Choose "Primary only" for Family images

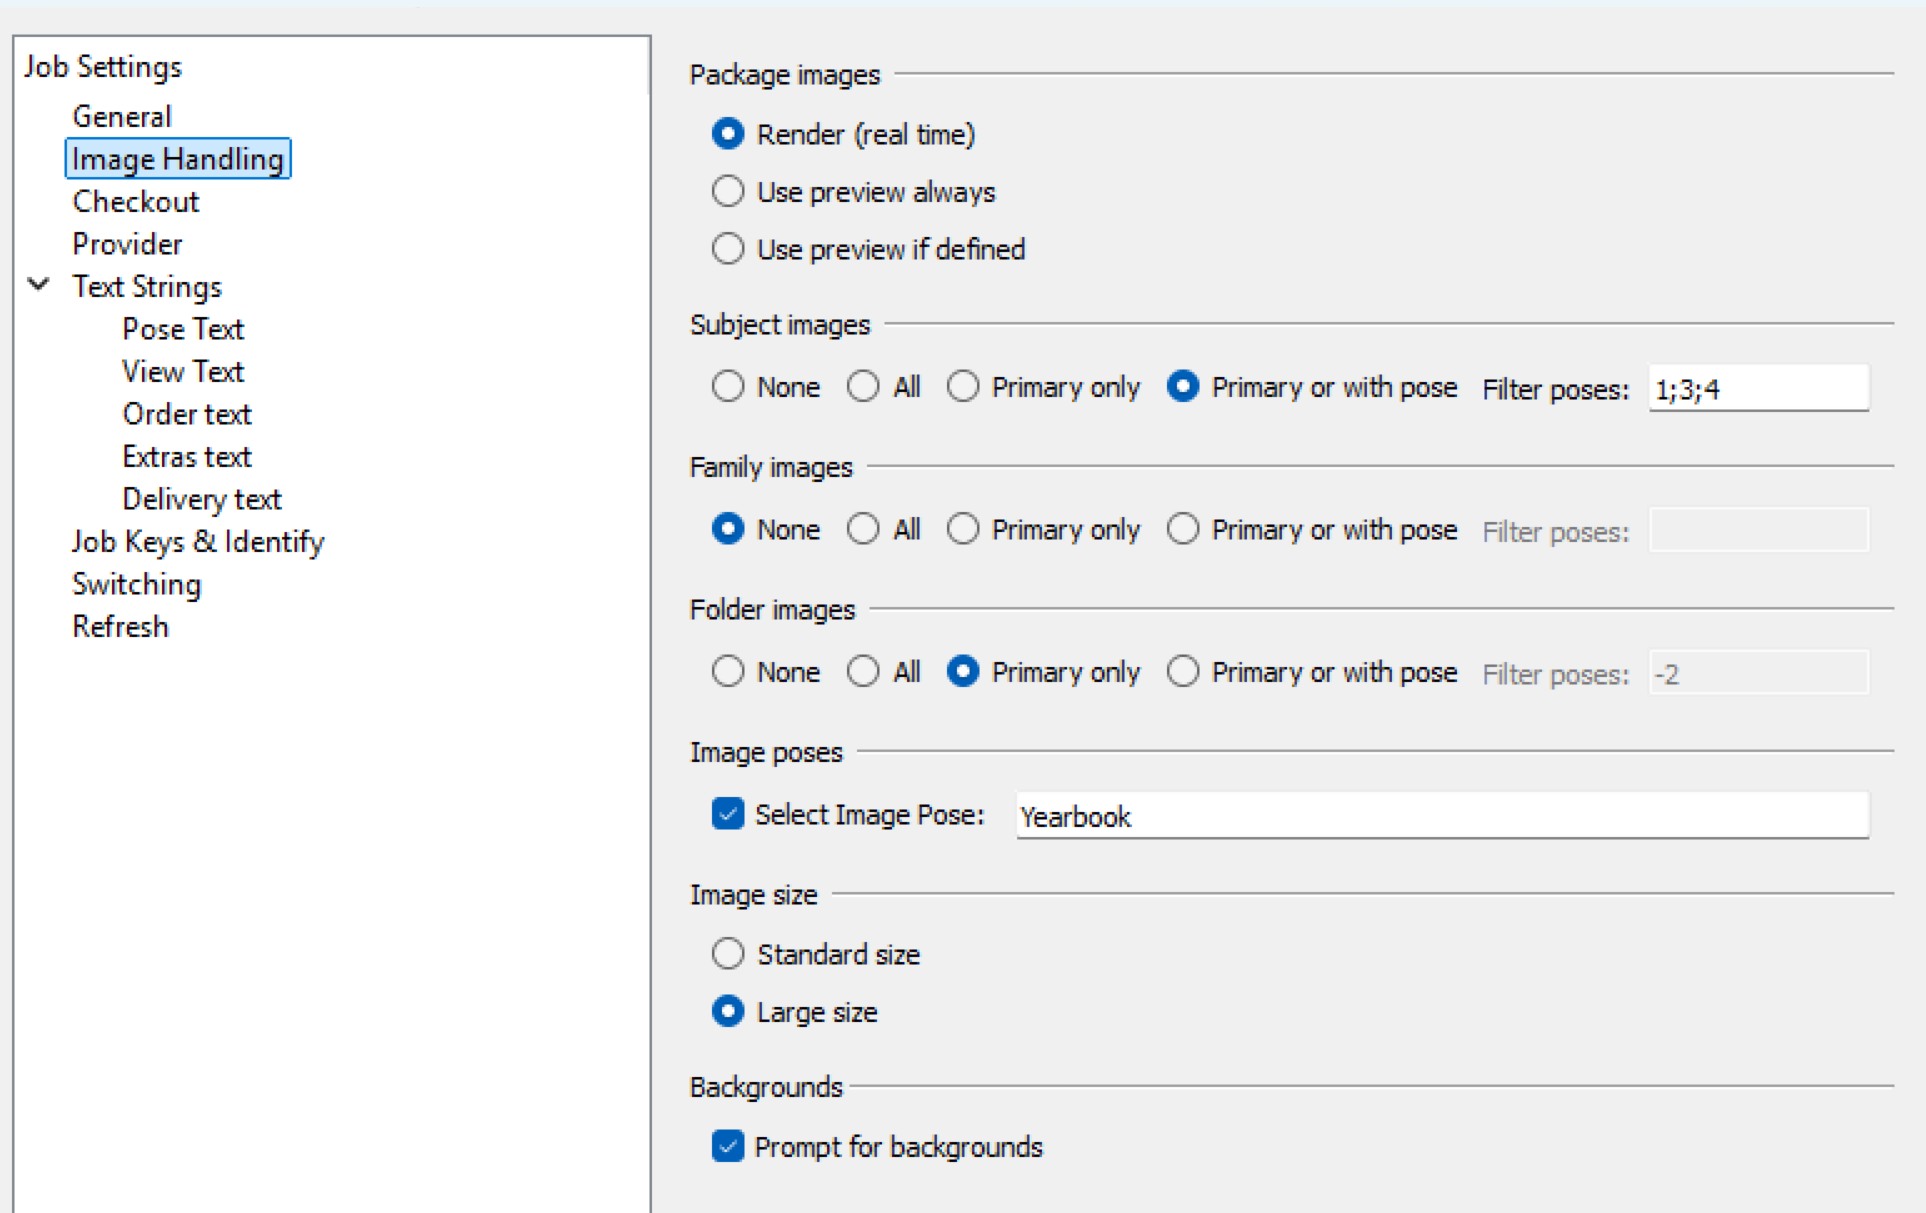[x=963, y=529]
